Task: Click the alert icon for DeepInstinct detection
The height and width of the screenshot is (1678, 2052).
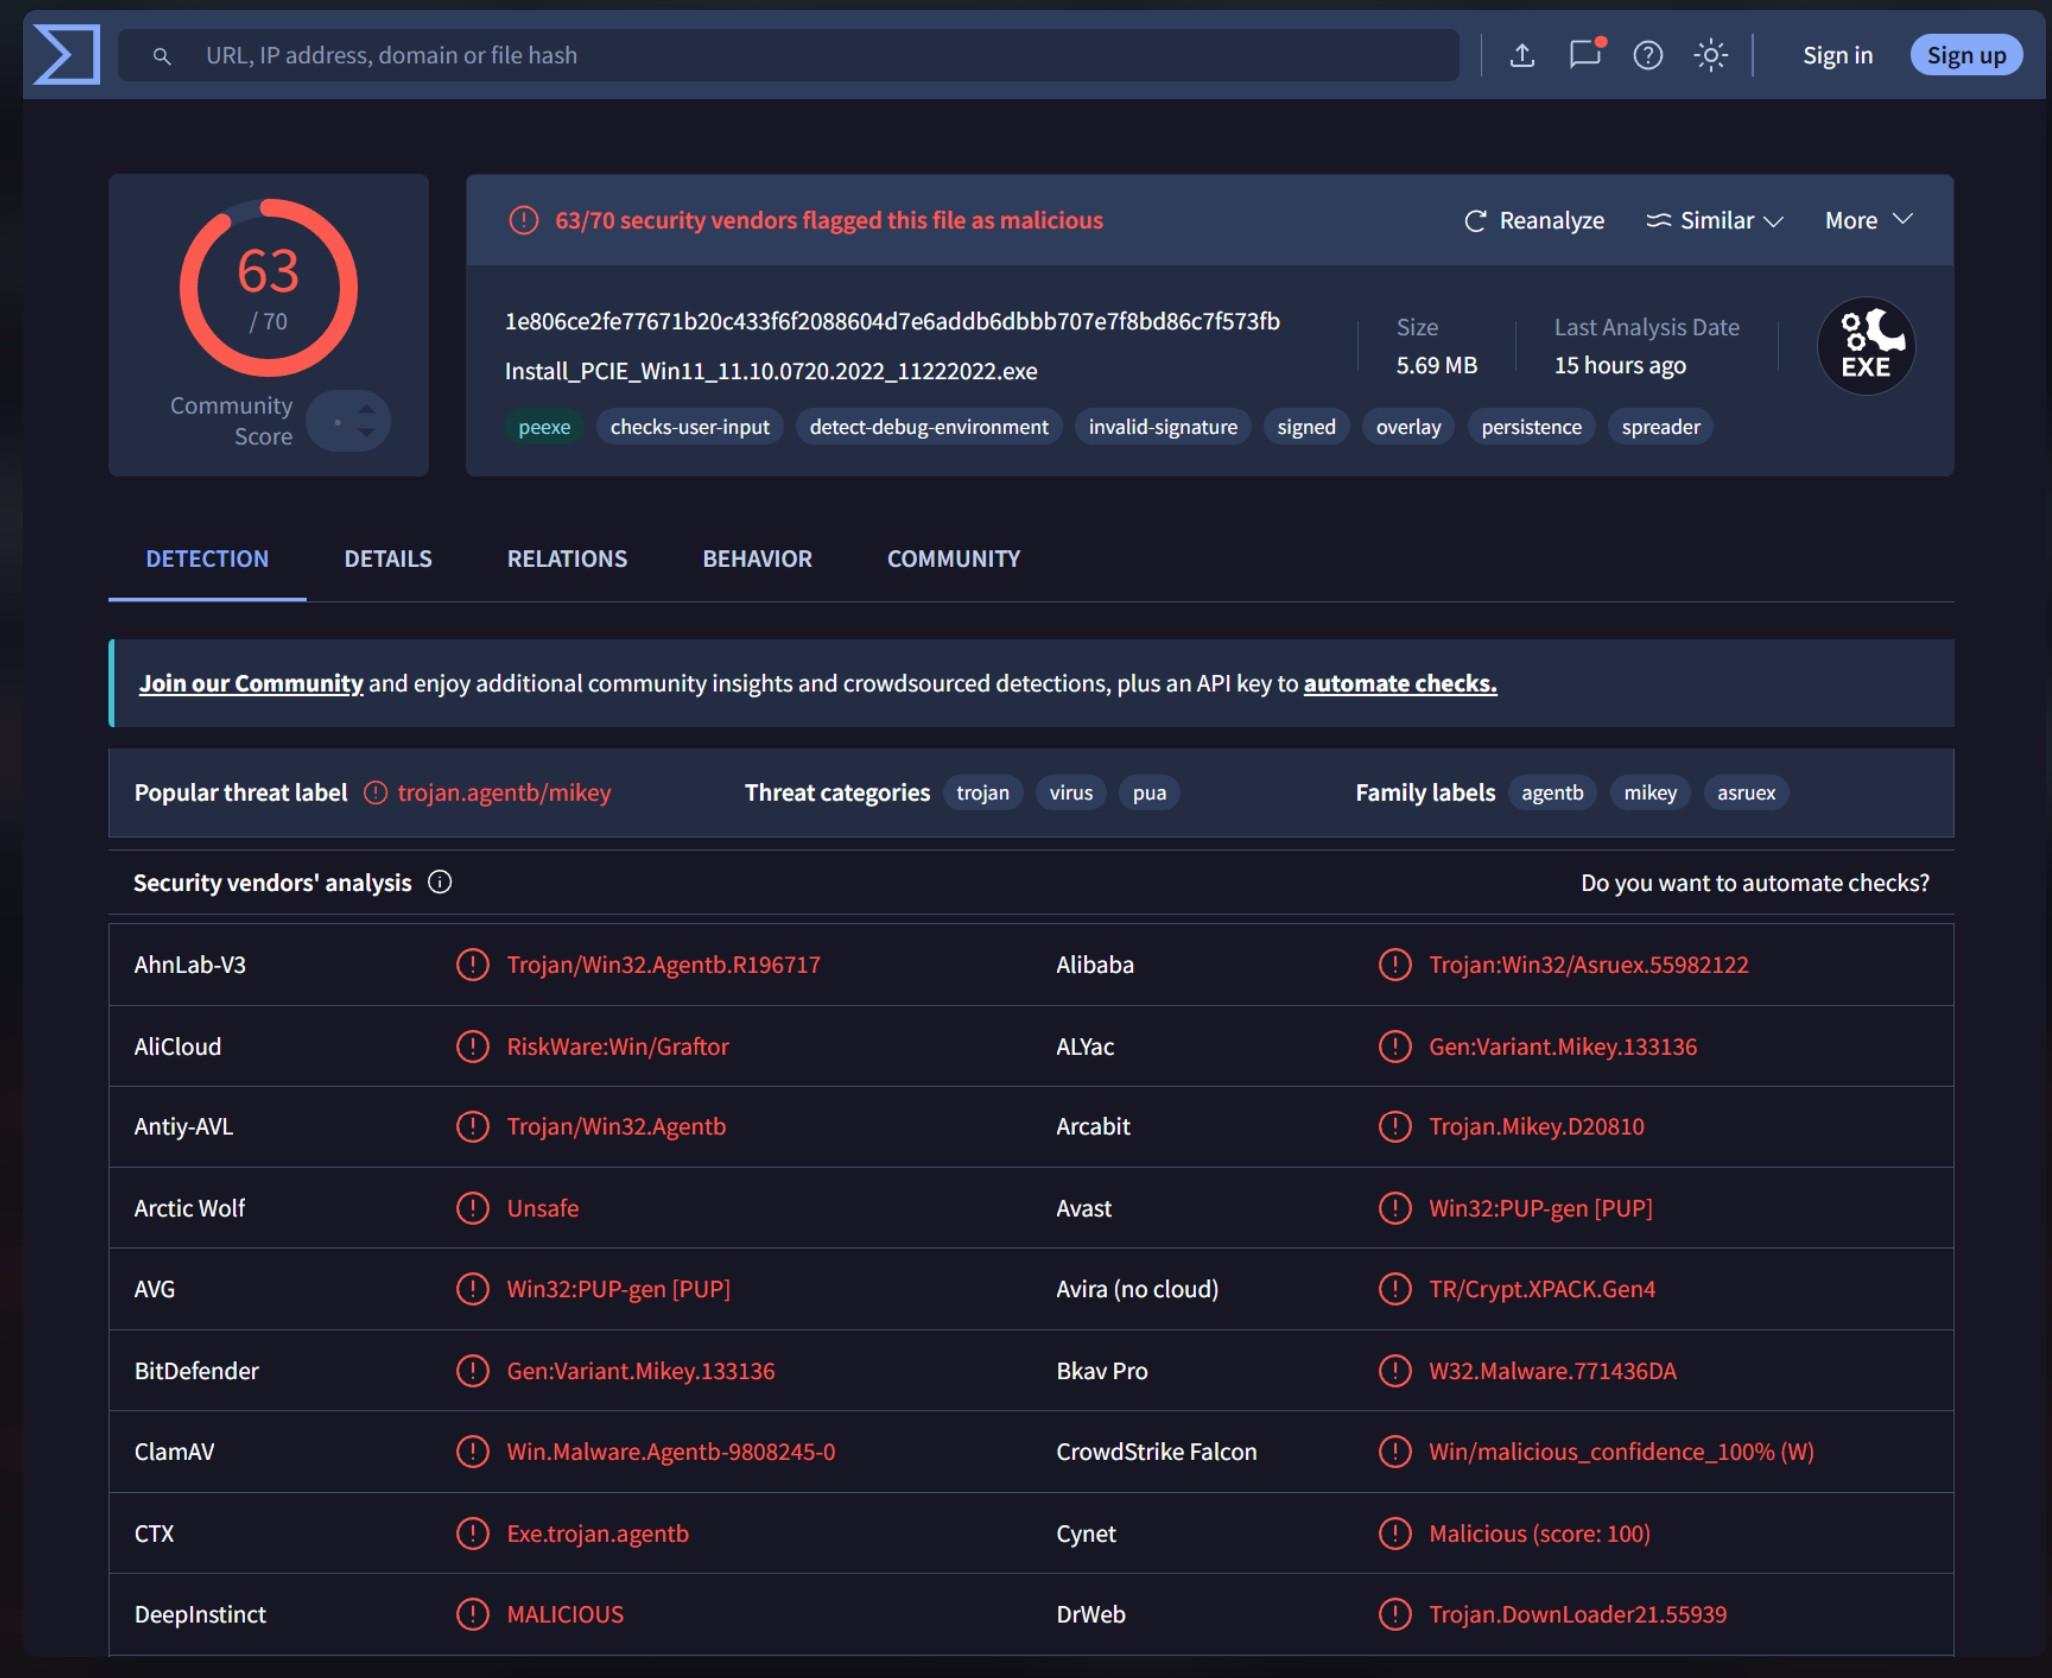Action: click(472, 1614)
